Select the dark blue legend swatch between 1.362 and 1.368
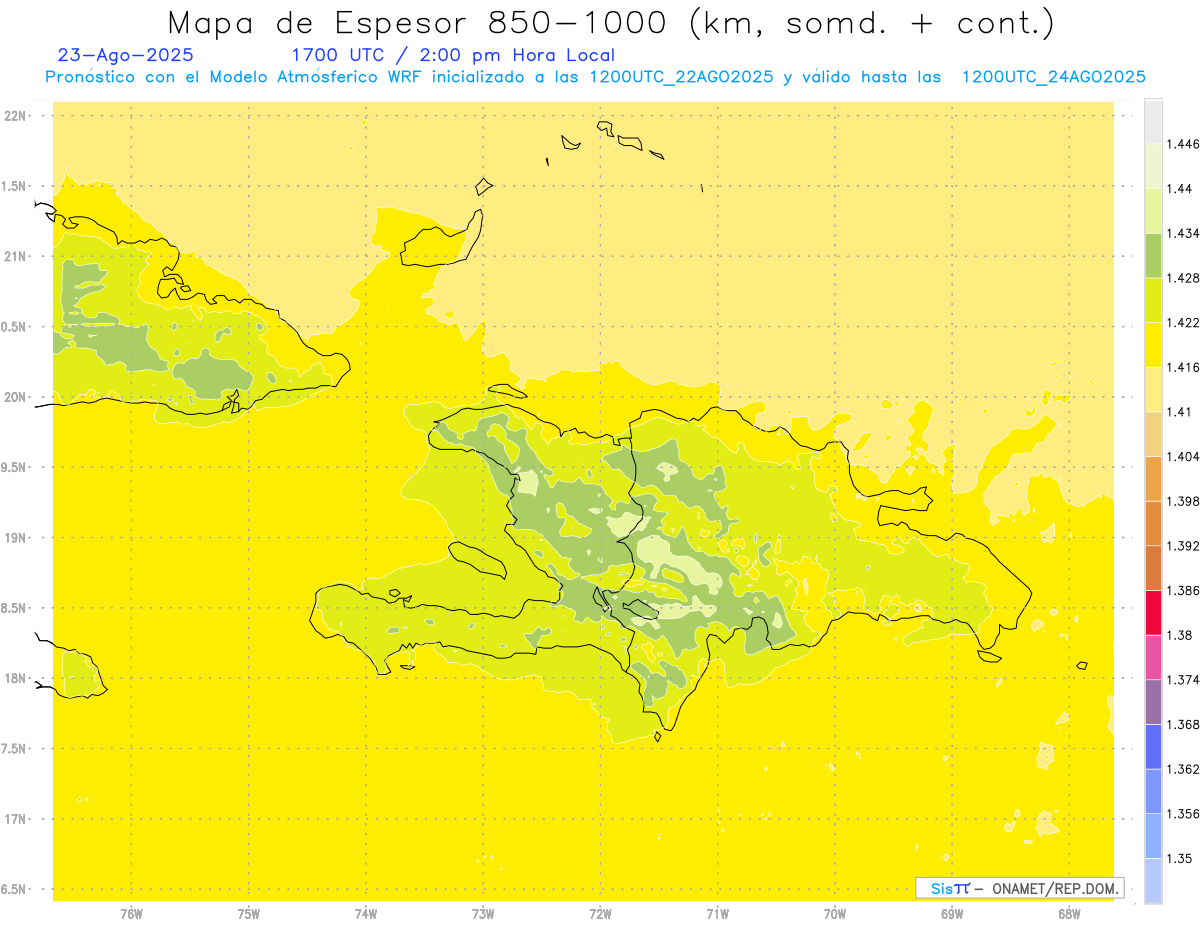Screen dimensions: 1200x927 (1153, 746)
